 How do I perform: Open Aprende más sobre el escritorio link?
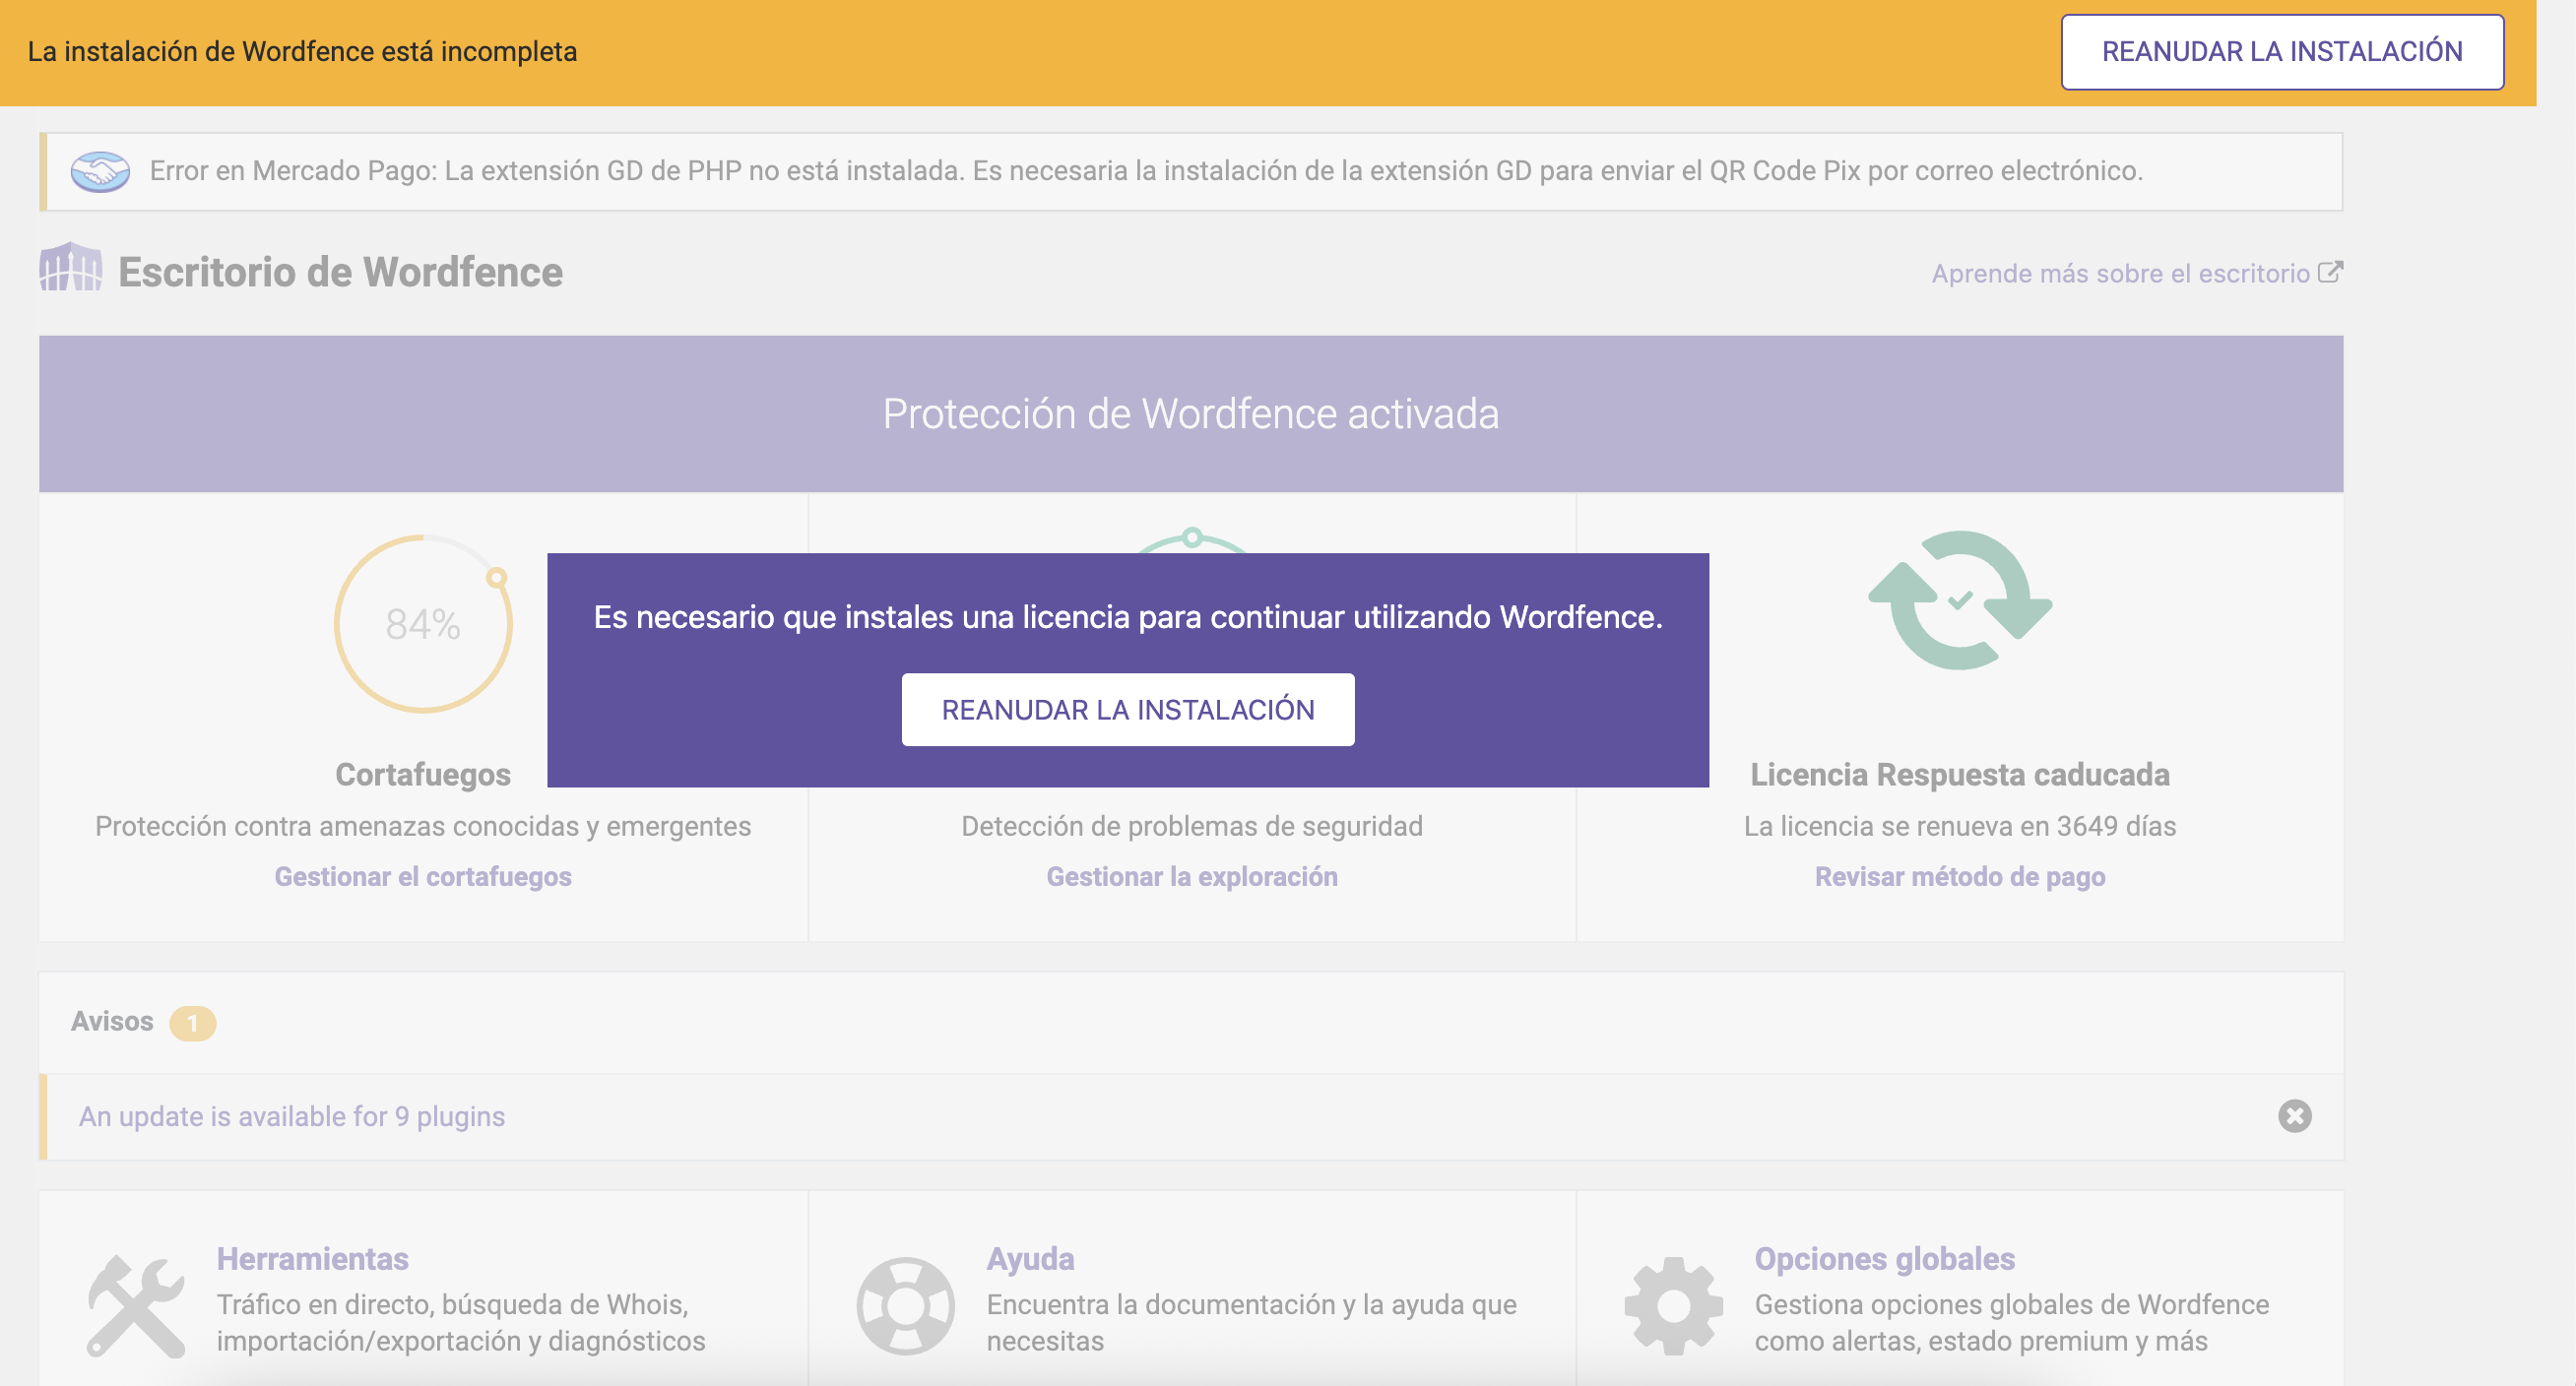coord(2120,273)
